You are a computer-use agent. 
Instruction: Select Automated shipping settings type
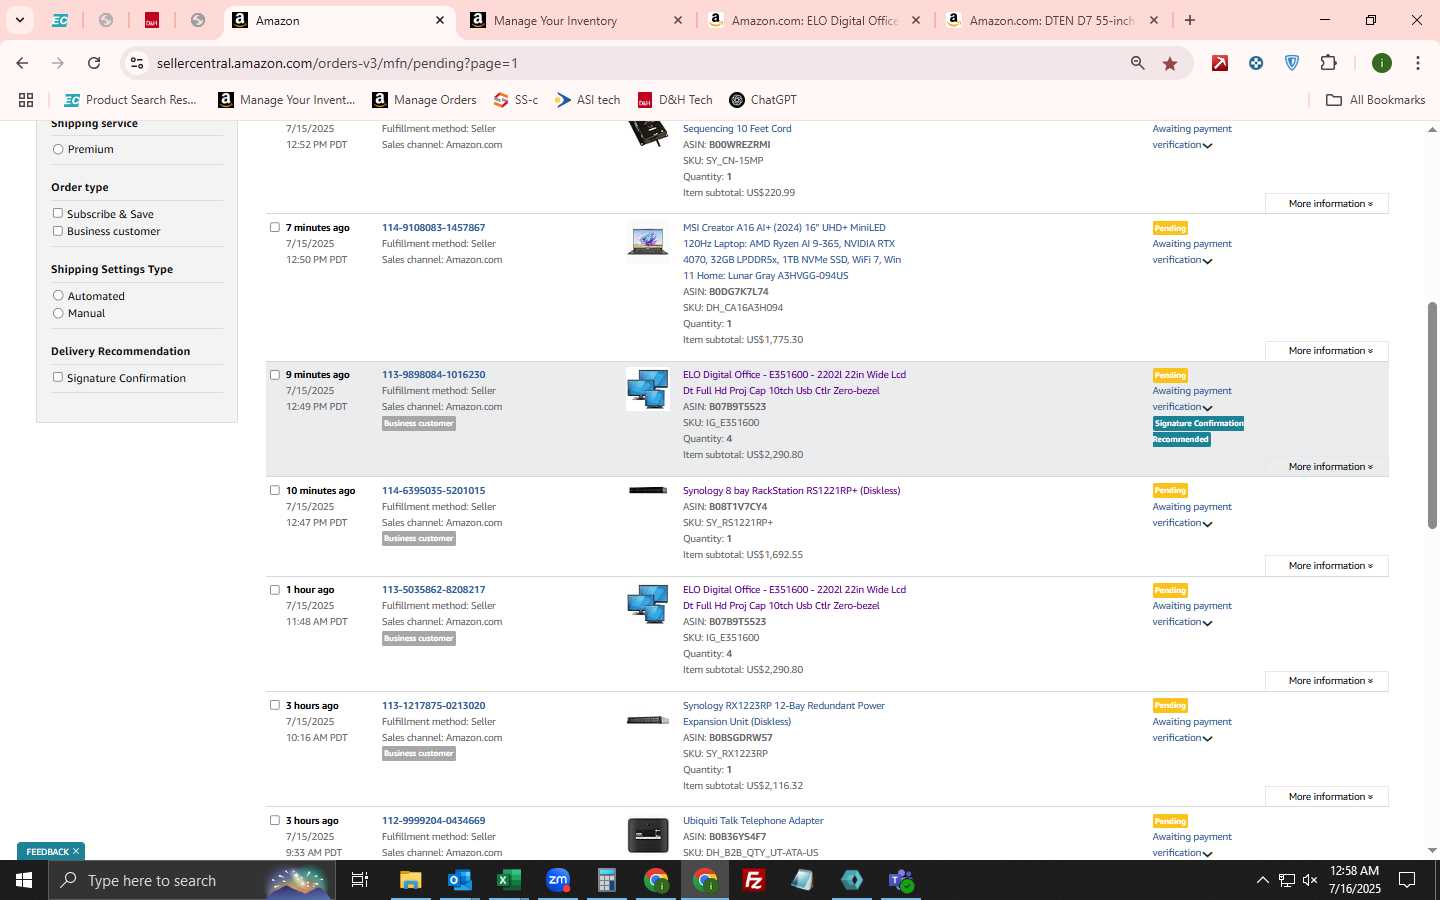58,296
